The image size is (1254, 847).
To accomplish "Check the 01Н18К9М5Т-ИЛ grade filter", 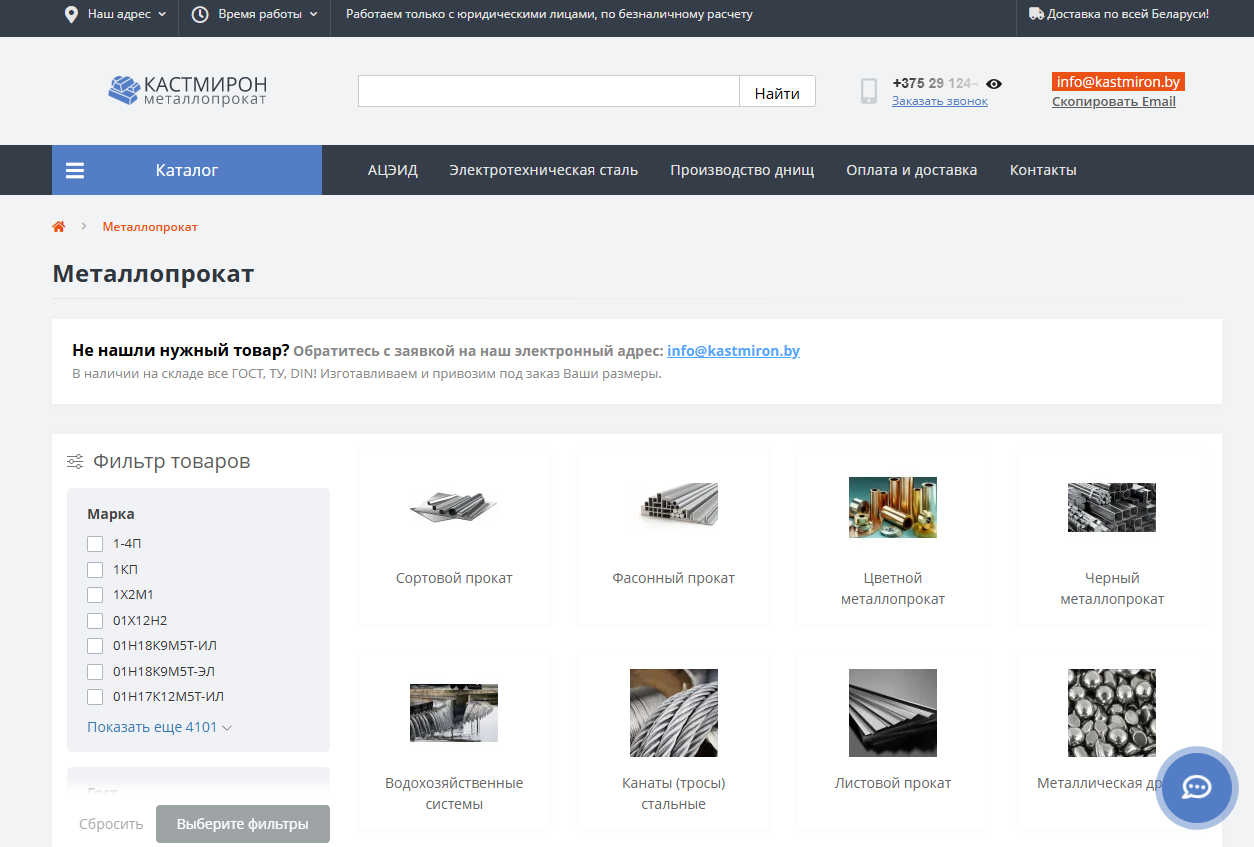I will (95, 646).
